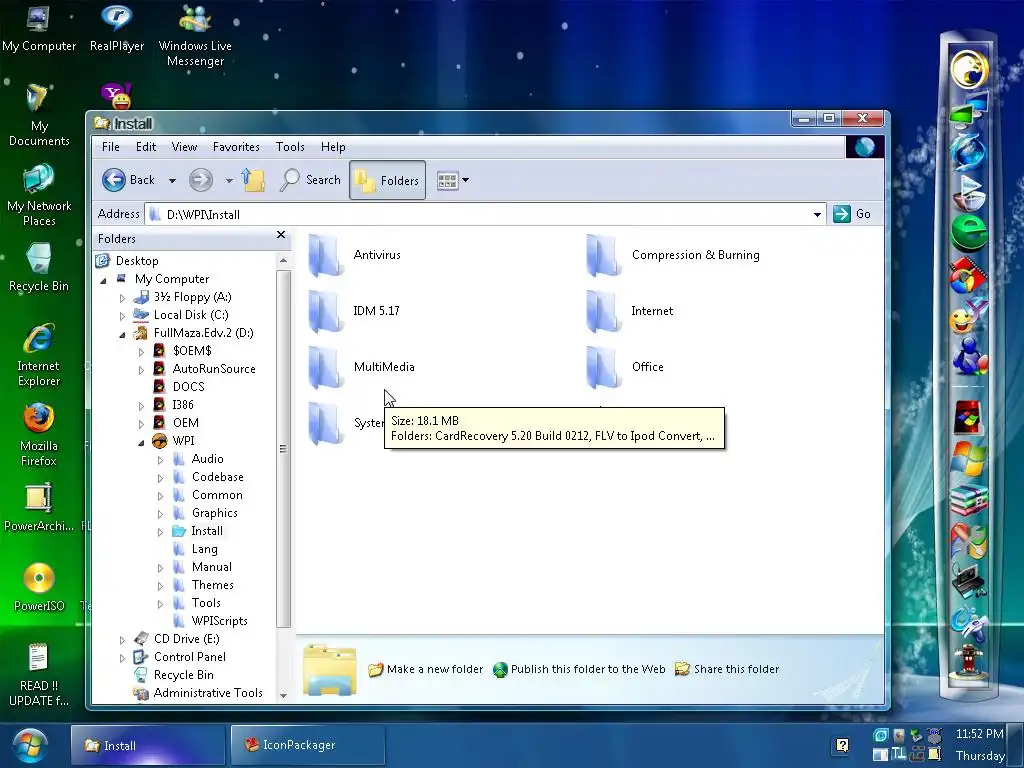The width and height of the screenshot is (1024, 768).
Task: Open the Help menu
Action: coord(333,147)
